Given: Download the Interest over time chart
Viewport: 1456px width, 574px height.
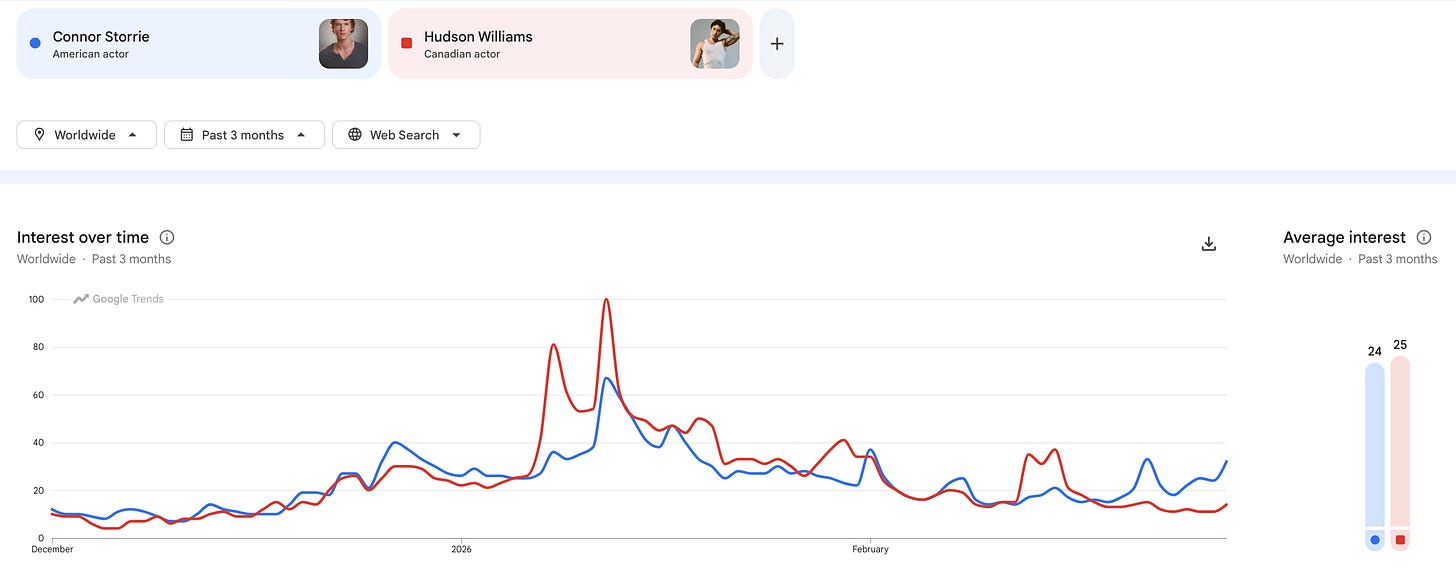Looking at the screenshot, I should tap(1208, 244).
